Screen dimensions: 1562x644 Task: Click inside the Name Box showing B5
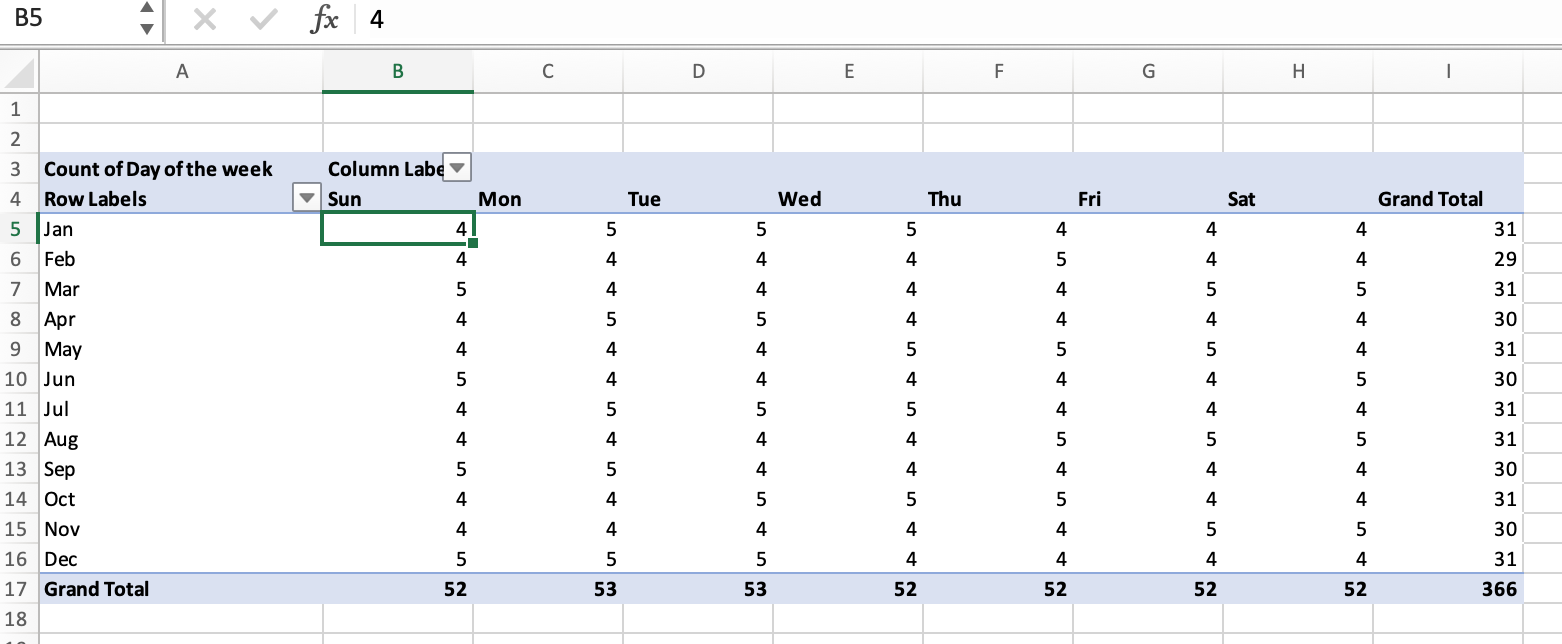click(x=70, y=19)
